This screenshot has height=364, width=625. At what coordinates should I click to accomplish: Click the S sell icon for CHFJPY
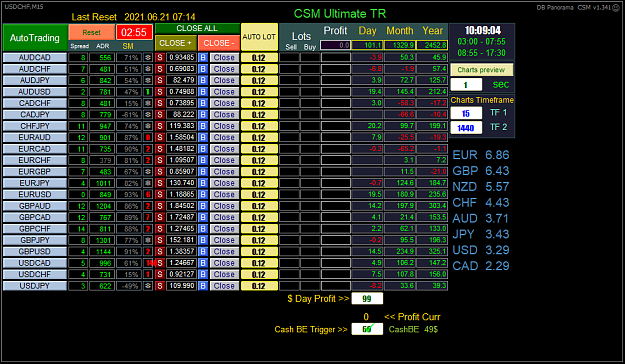click(x=160, y=126)
